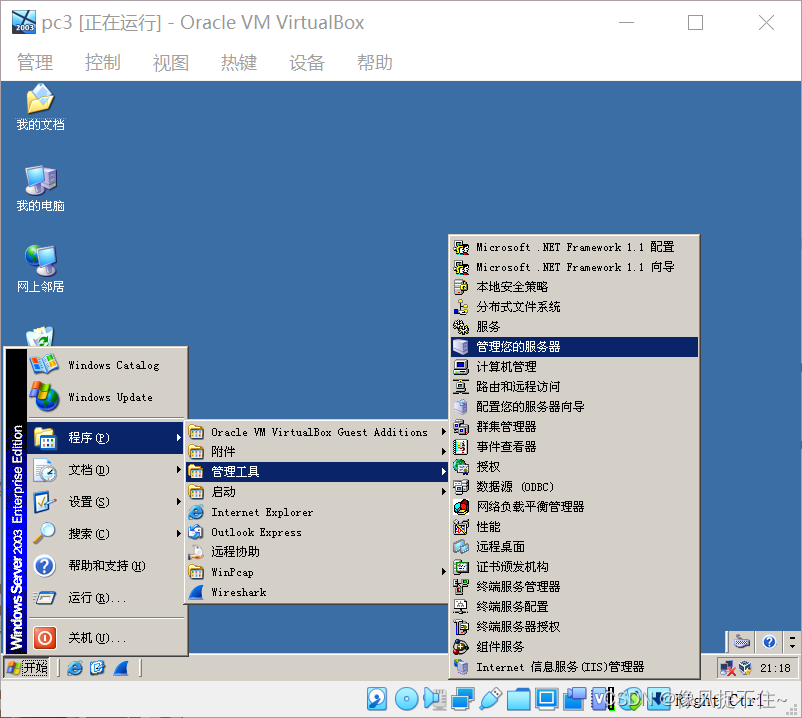Expand 附件 programs folder

click(x=316, y=452)
